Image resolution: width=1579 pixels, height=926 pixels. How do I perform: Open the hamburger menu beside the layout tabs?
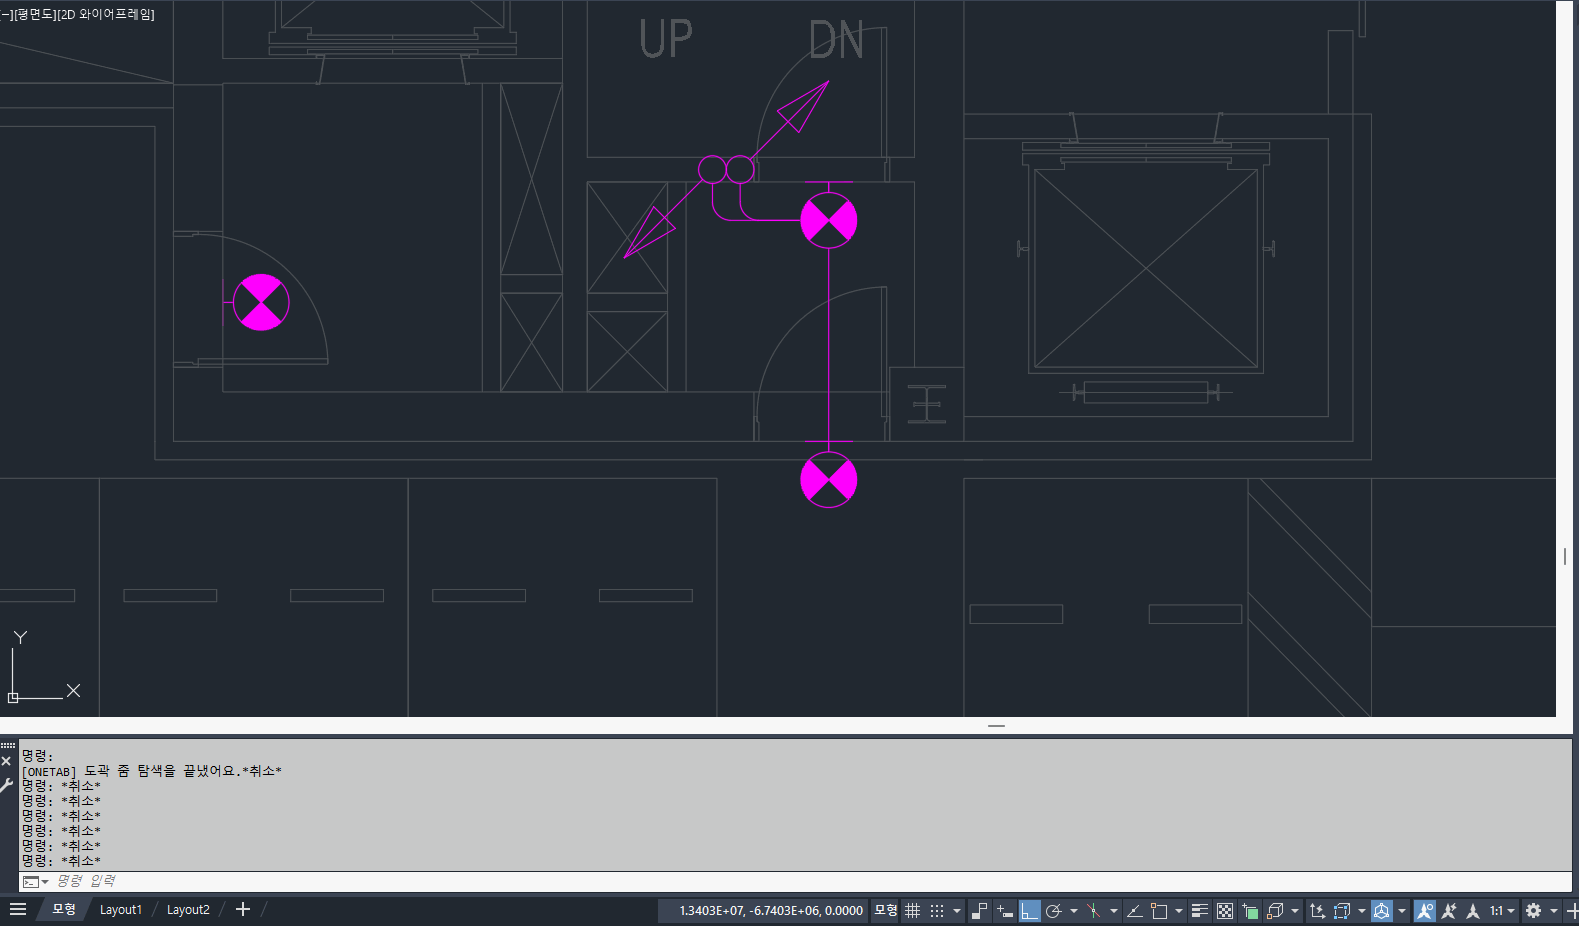point(18,909)
